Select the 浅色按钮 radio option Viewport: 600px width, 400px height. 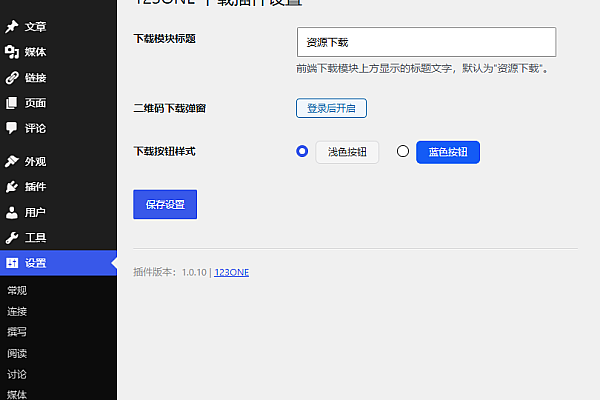[302, 151]
